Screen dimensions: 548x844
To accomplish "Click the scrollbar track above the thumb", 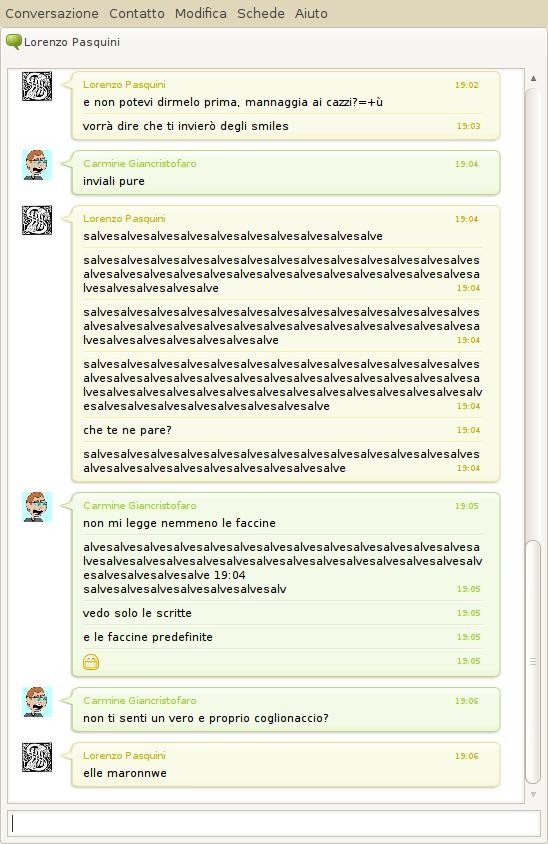I will tap(533, 312).
